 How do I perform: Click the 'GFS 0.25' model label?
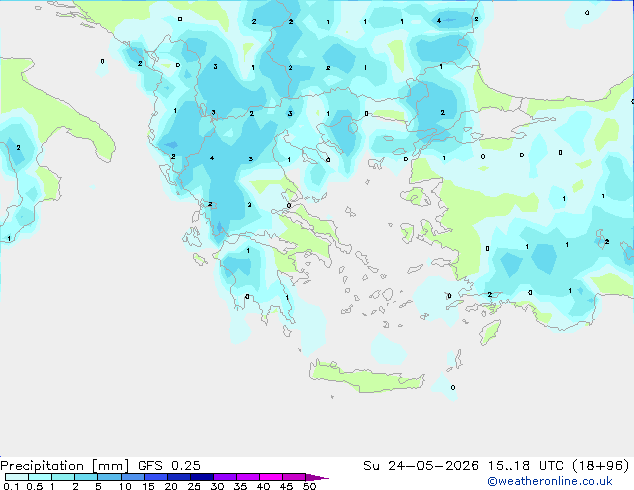pyautogui.click(x=169, y=465)
